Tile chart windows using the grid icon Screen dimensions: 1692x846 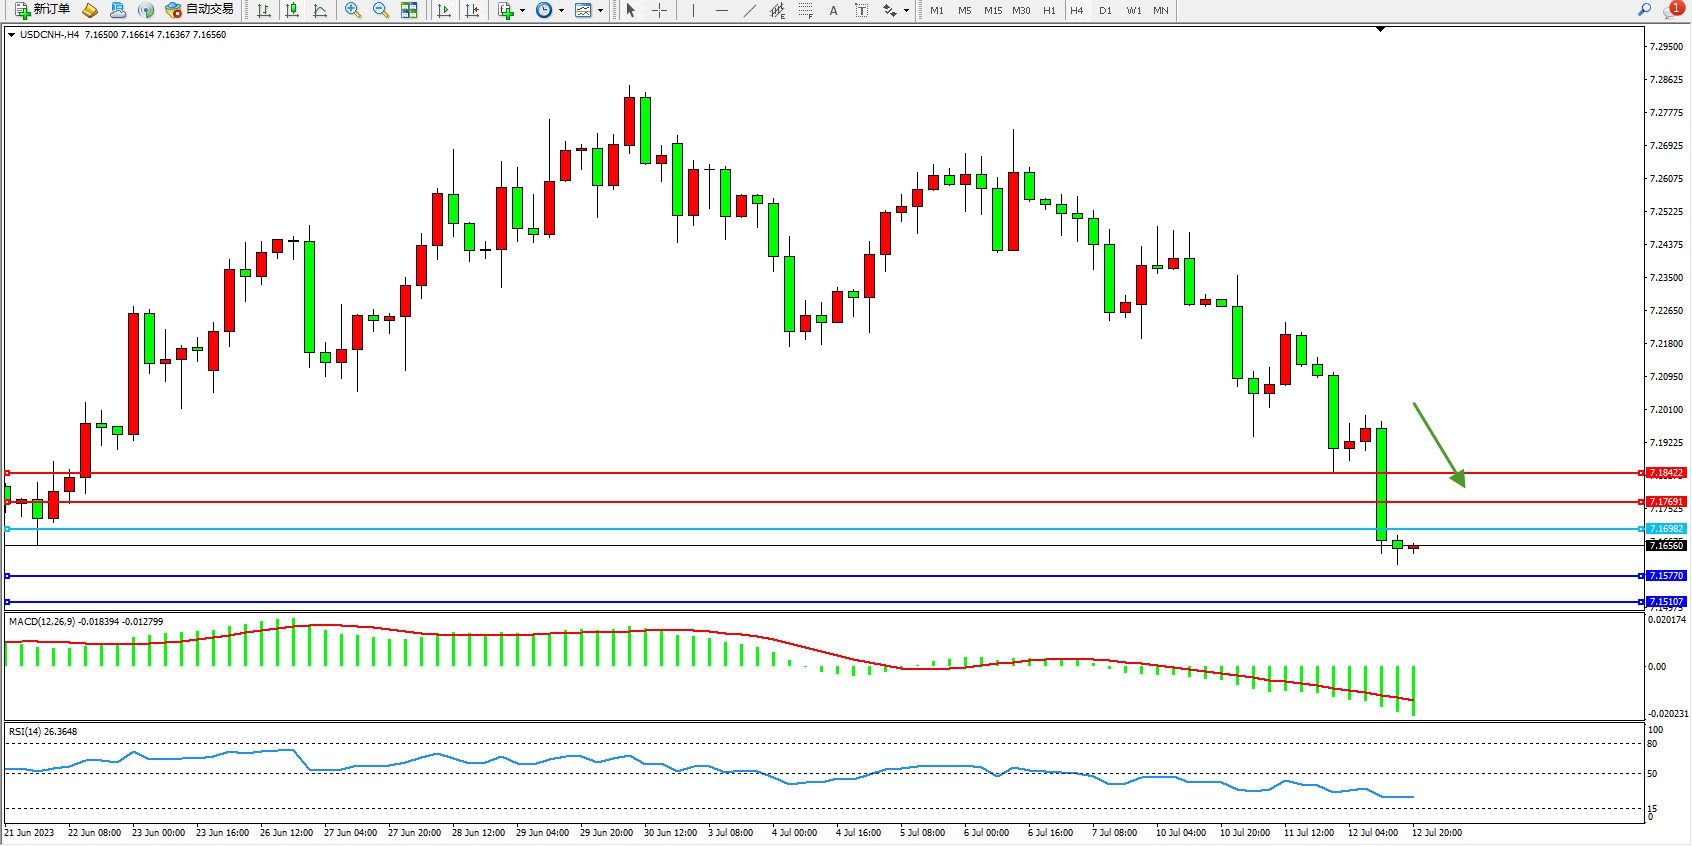point(409,10)
